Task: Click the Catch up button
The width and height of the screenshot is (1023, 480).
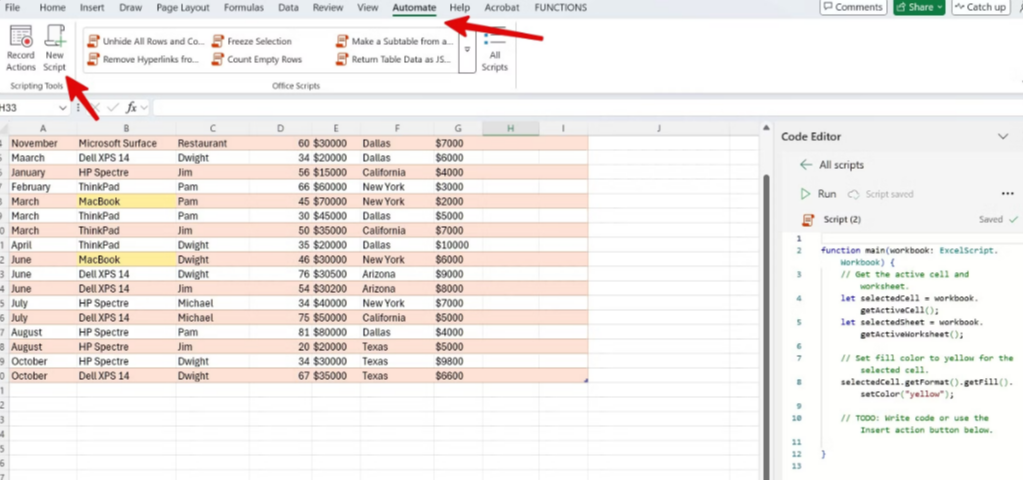Action: pos(981,7)
